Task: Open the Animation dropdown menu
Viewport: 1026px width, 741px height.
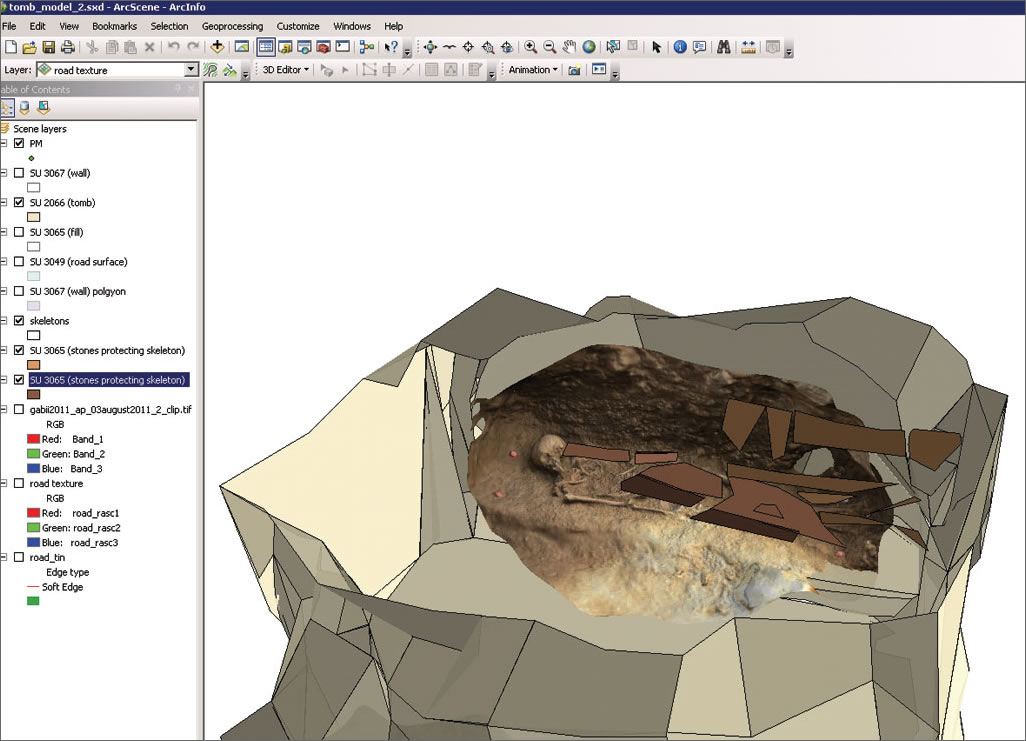Action: pyautogui.click(x=533, y=70)
